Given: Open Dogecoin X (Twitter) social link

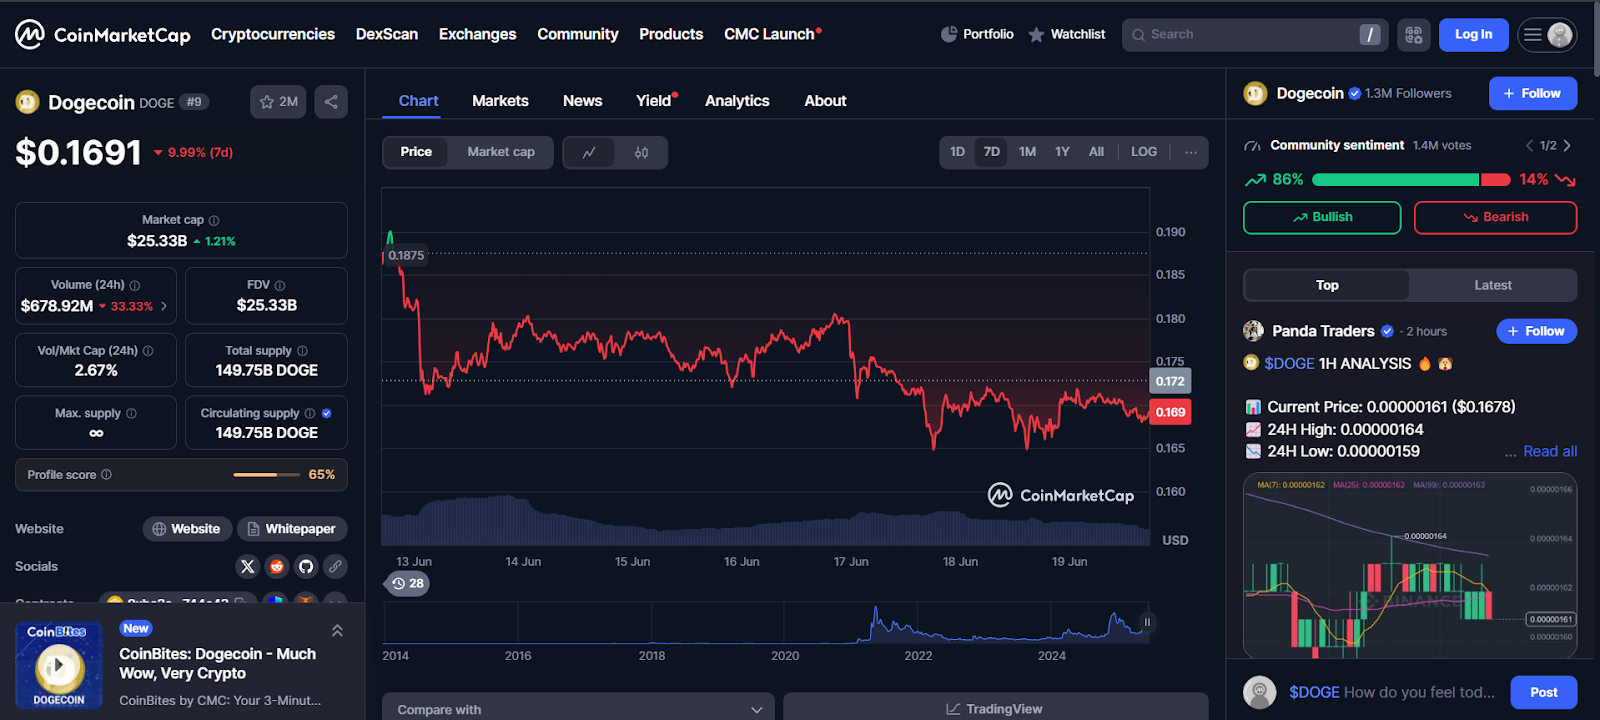Looking at the screenshot, I should pos(248,566).
